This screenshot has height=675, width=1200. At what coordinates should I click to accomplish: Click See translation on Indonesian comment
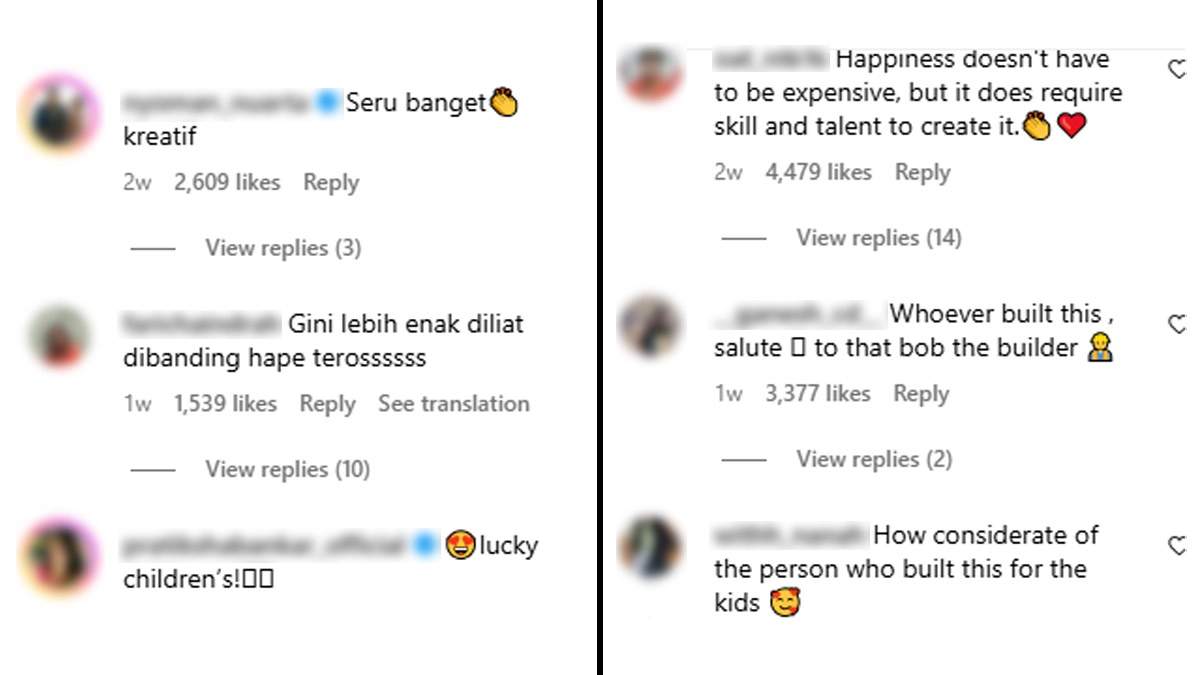453,404
